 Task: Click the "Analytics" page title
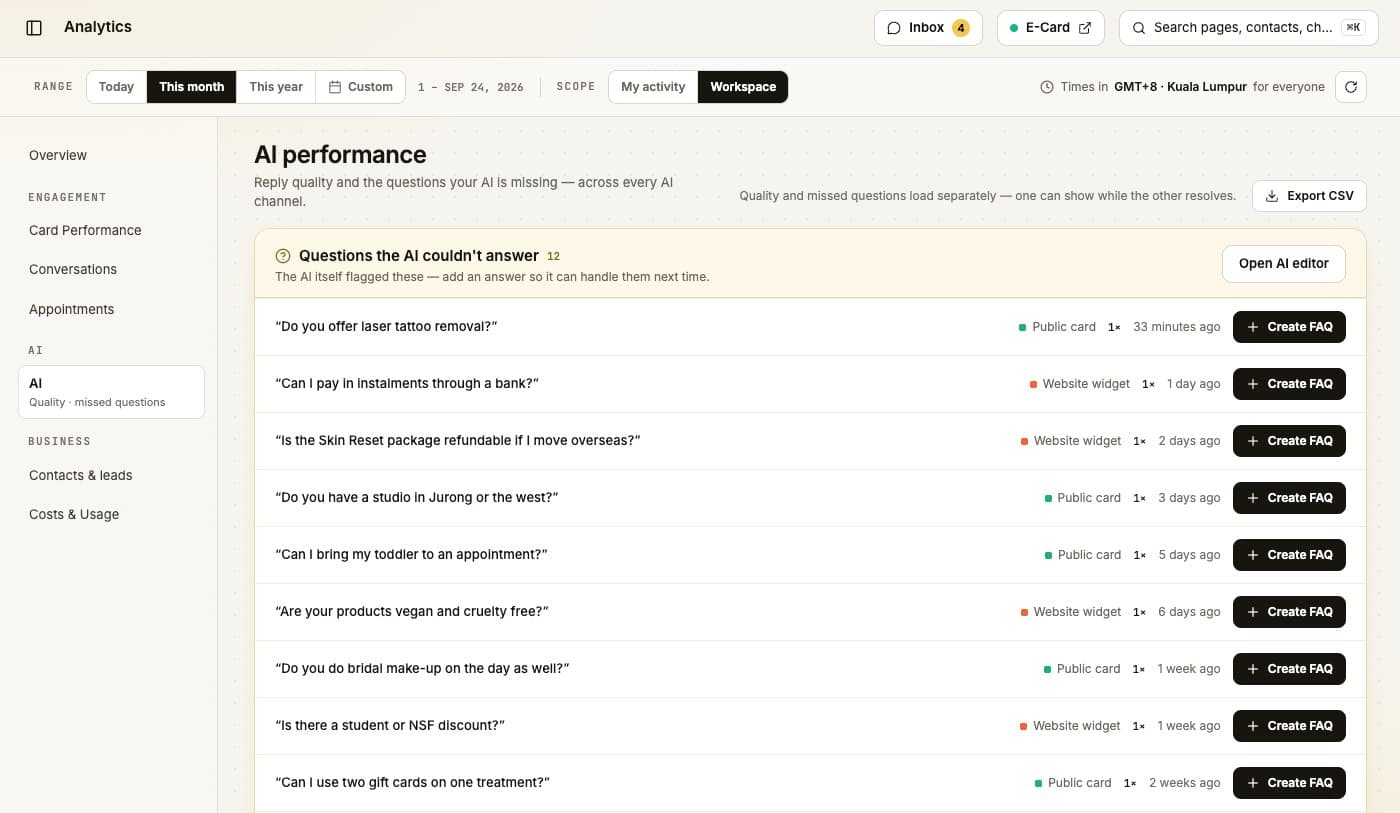98,27
